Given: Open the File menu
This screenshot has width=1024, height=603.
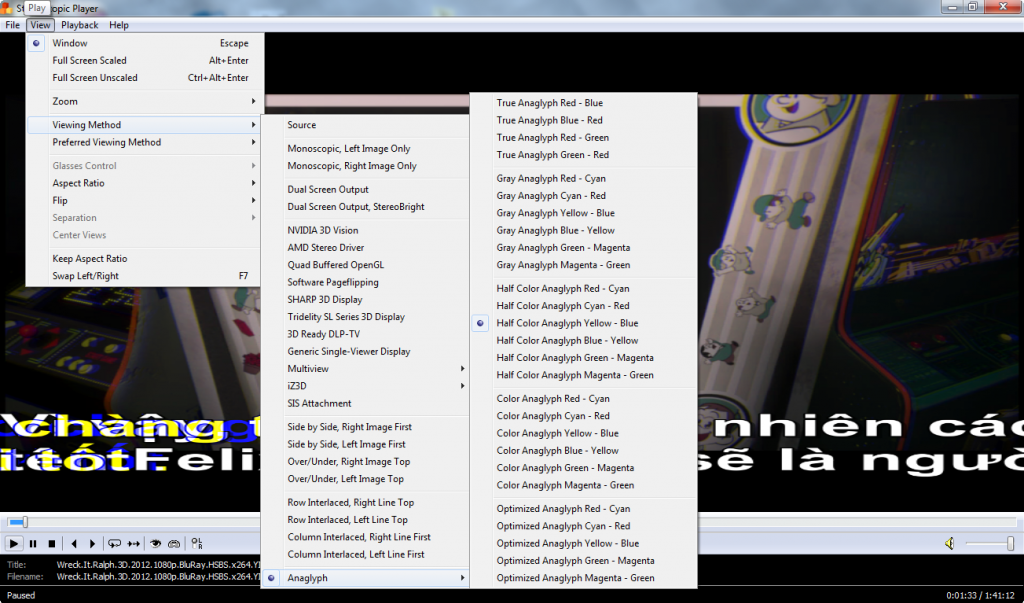Looking at the screenshot, I should 12,25.
